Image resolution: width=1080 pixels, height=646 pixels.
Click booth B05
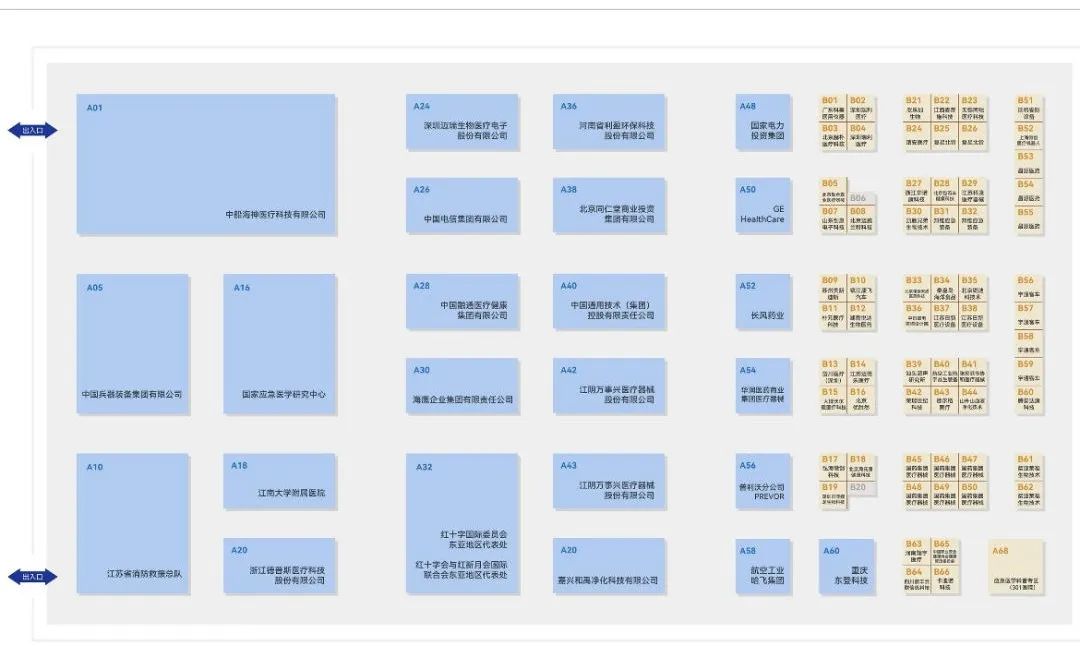click(x=833, y=192)
